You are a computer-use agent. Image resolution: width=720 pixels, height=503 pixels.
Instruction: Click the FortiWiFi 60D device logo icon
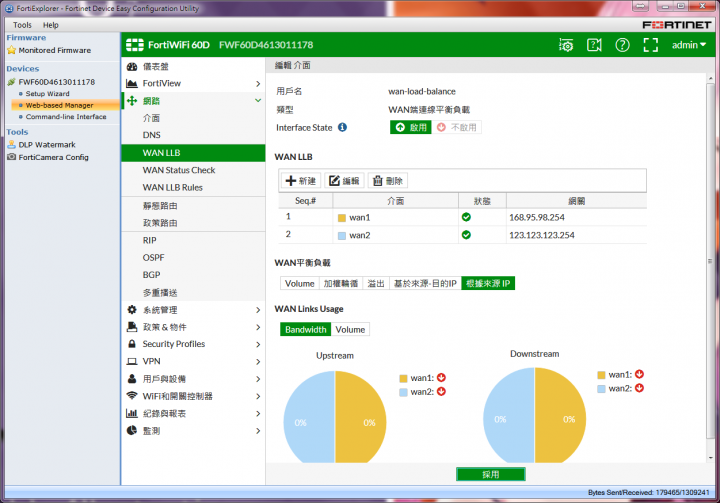click(135, 45)
